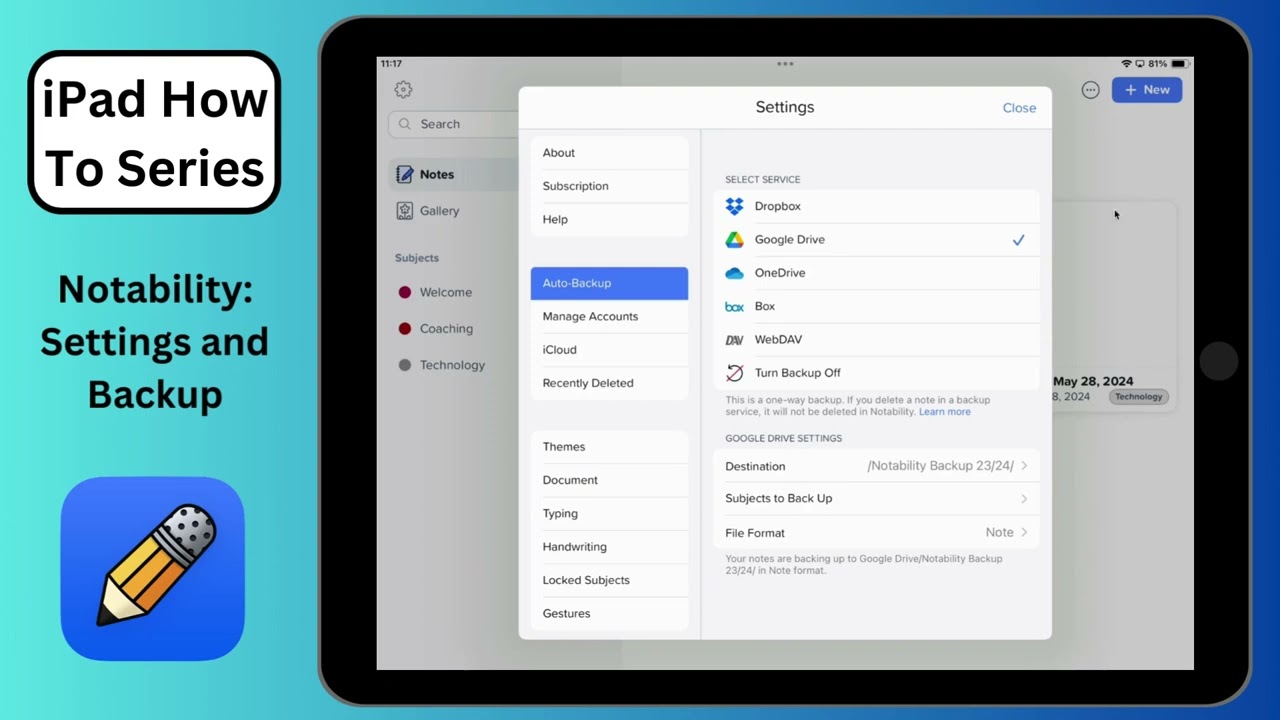This screenshot has height=720, width=1280.
Task: Click the New note button
Action: [1147, 90]
